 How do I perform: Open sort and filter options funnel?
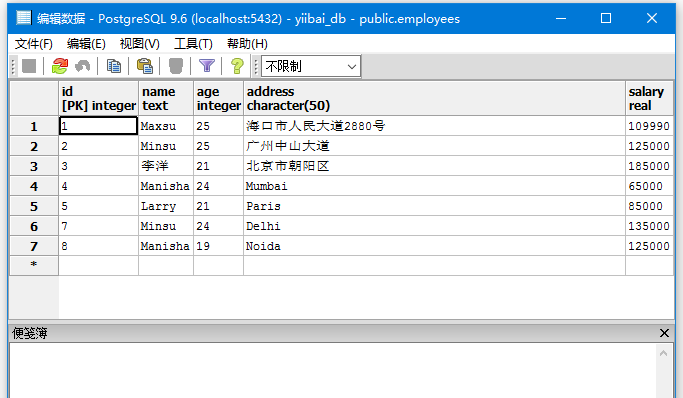[206, 66]
